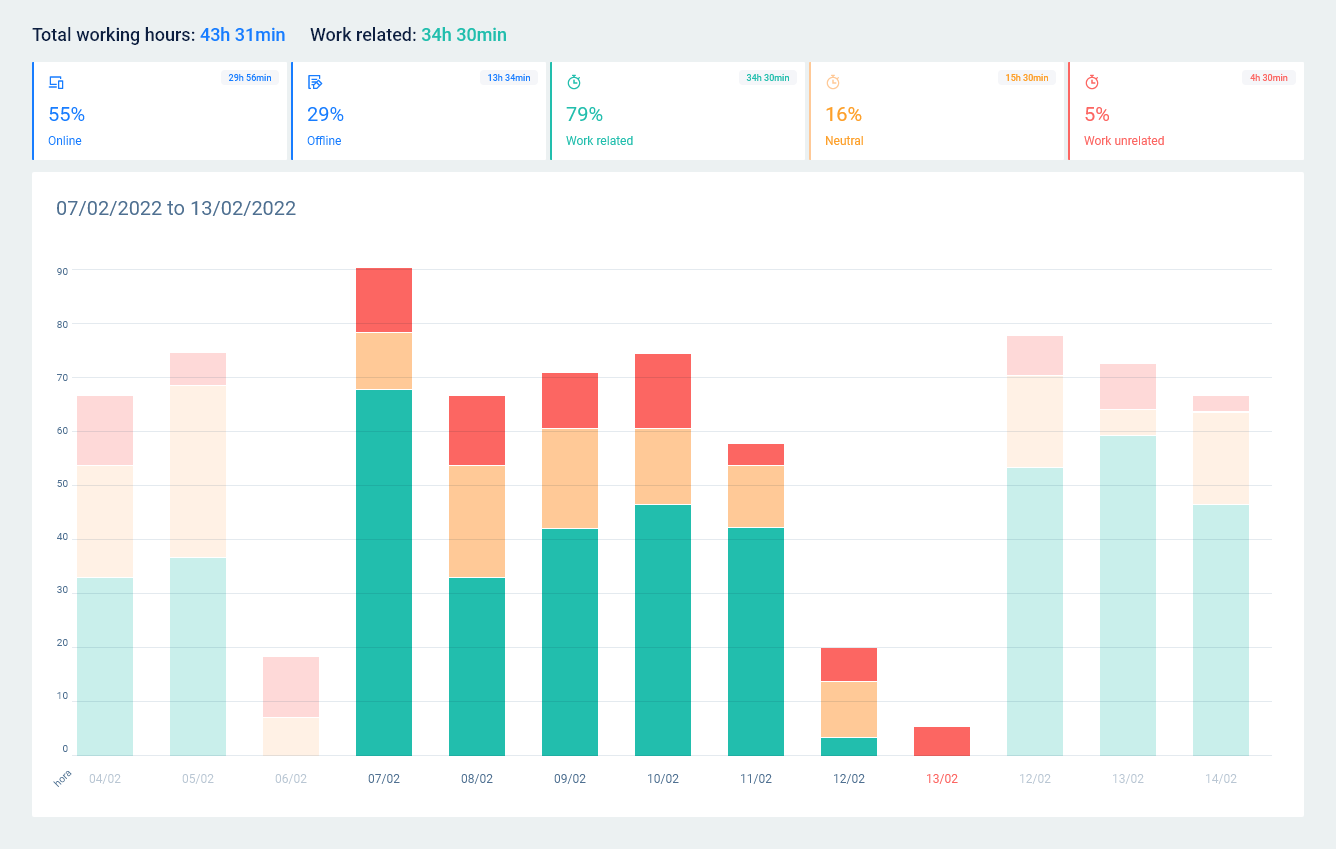
Task: Click the red segment of the 10/02 bar
Action: coord(663,391)
